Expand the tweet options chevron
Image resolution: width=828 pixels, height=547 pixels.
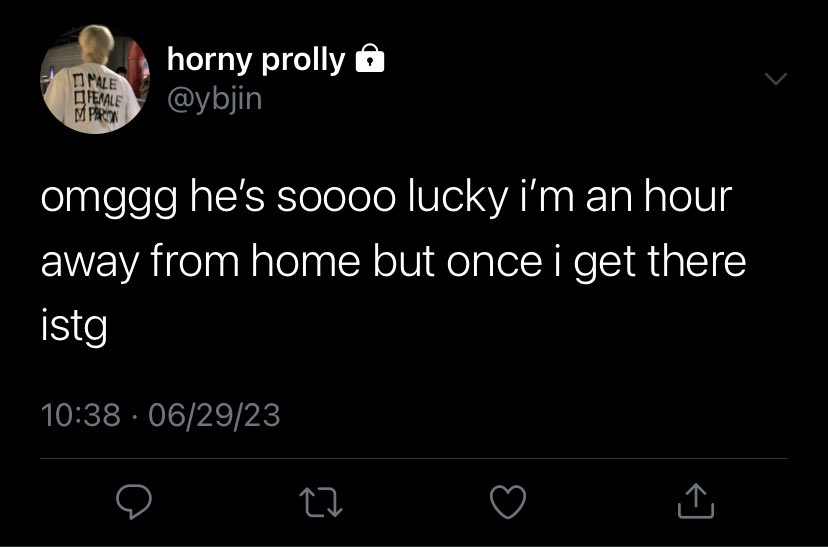776,79
